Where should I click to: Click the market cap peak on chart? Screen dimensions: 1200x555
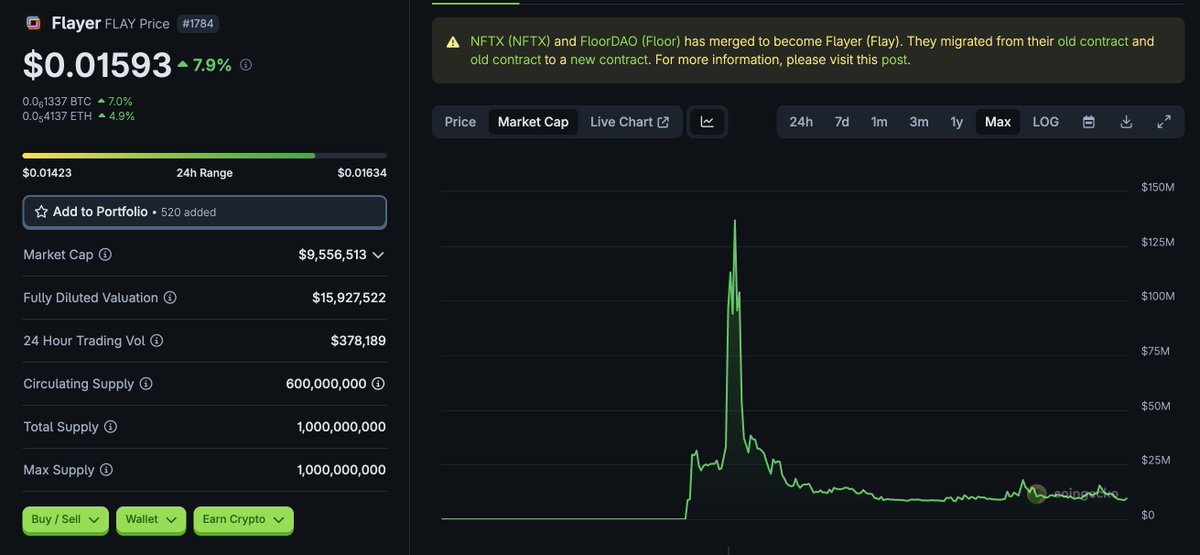[x=735, y=221]
